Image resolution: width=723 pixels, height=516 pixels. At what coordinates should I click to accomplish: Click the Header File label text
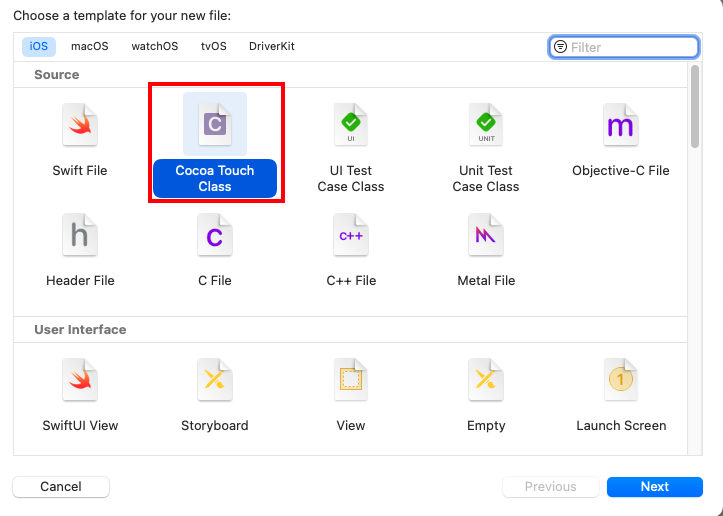tap(80, 281)
